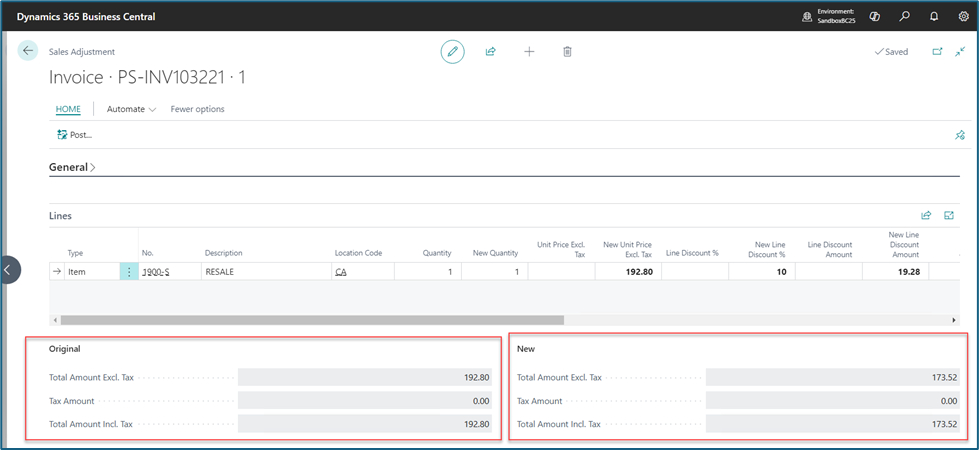Click Line Discount Amount column header
Image resolution: width=979 pixels, height=450 pixels.
coord(830,250)
